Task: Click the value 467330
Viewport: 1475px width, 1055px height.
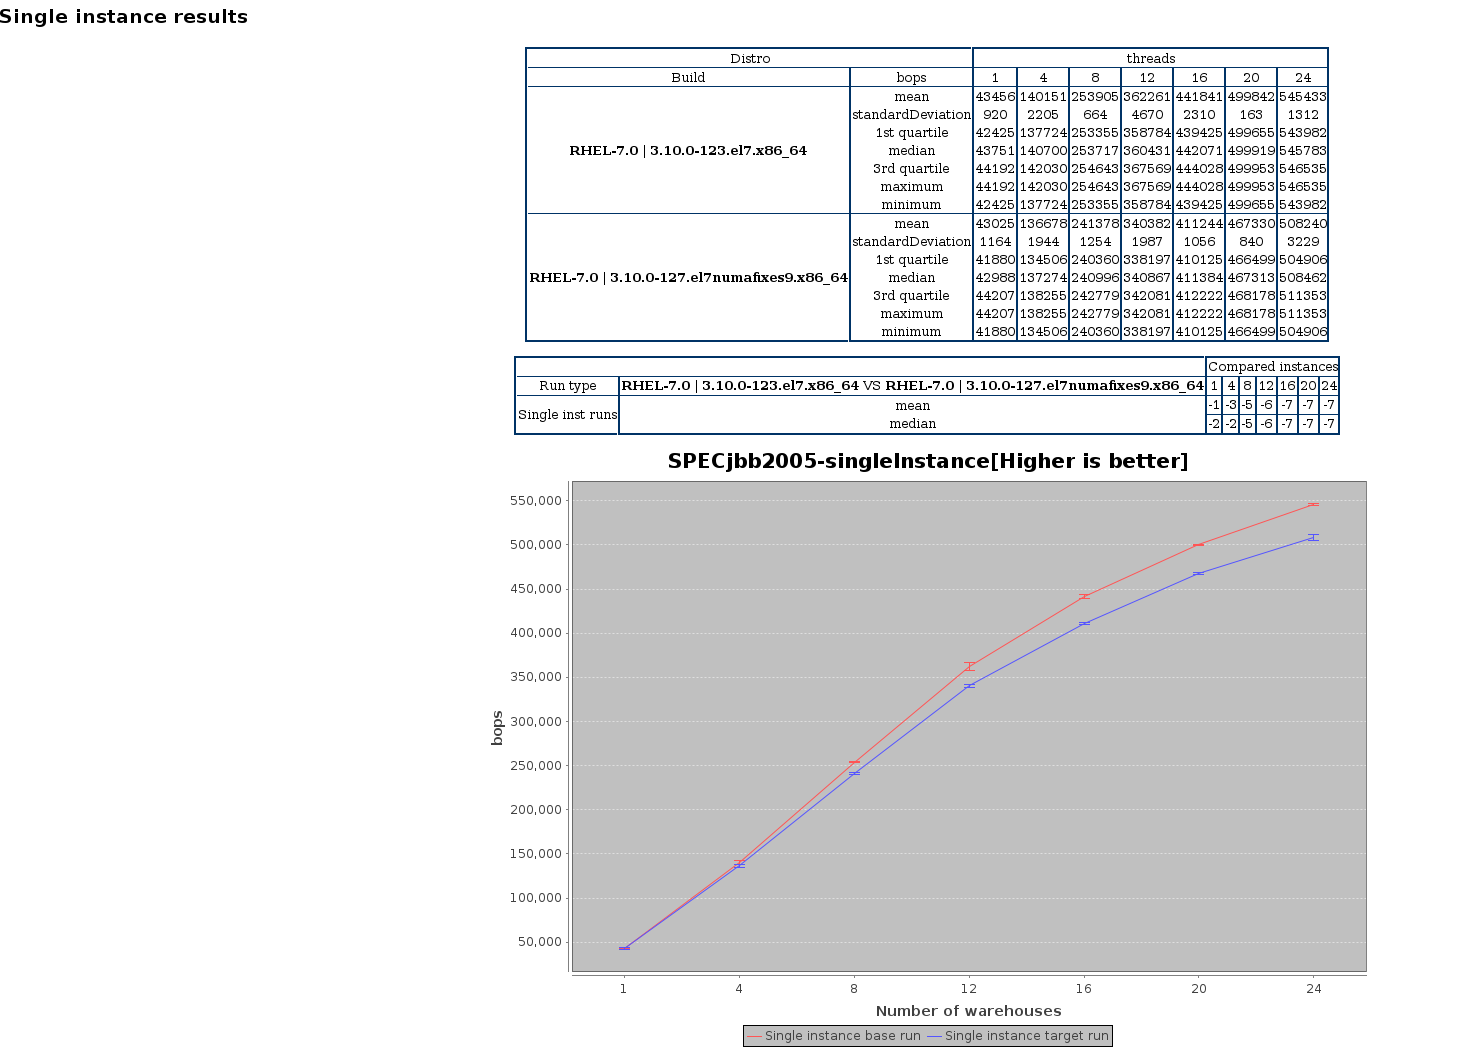Action: click(1251, 224)
